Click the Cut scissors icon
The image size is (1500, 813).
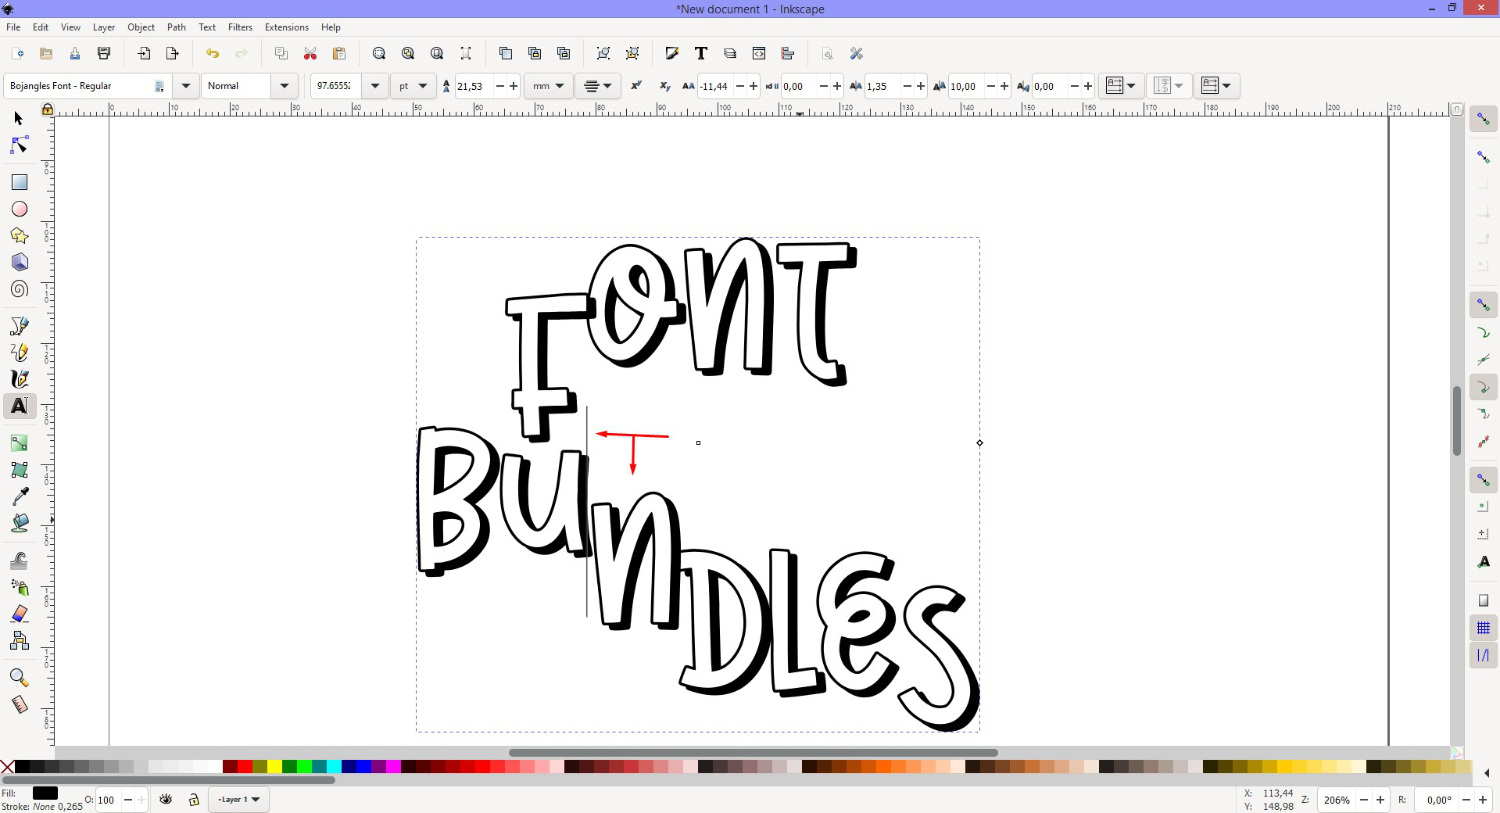(310, 54)
